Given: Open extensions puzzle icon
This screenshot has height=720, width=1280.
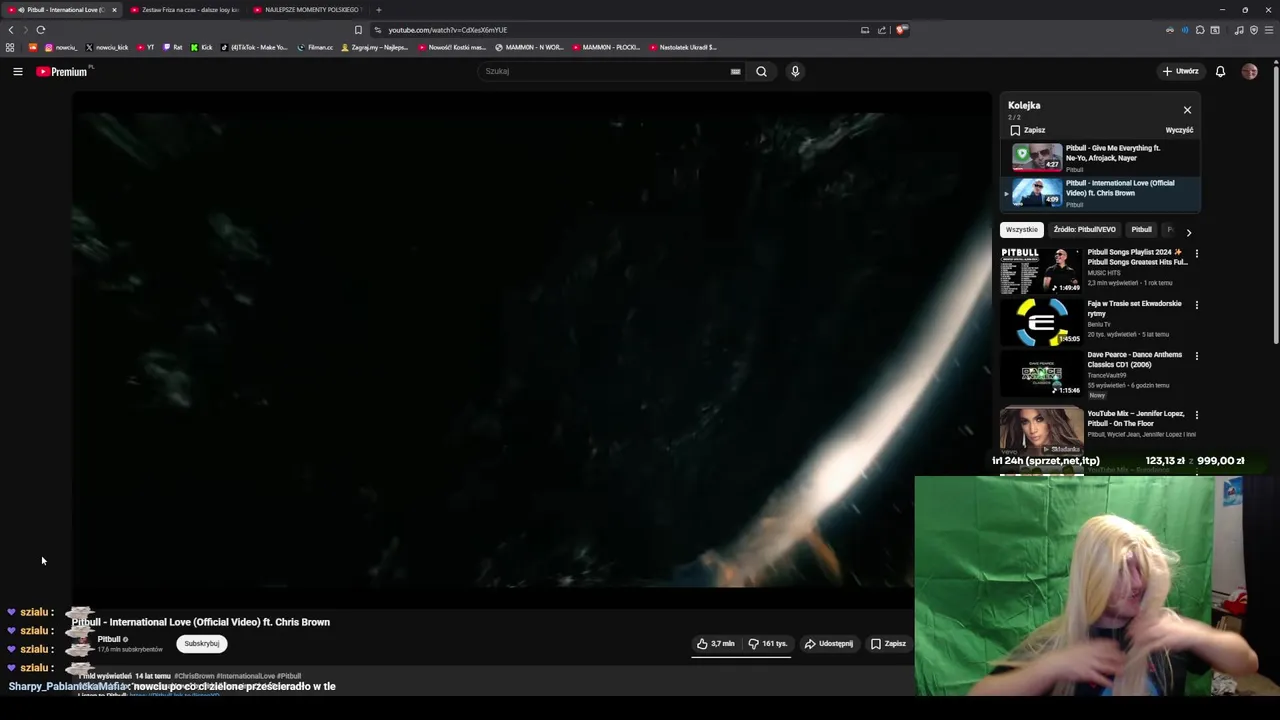Looking at the screenshot, I should coord(1200,30).
